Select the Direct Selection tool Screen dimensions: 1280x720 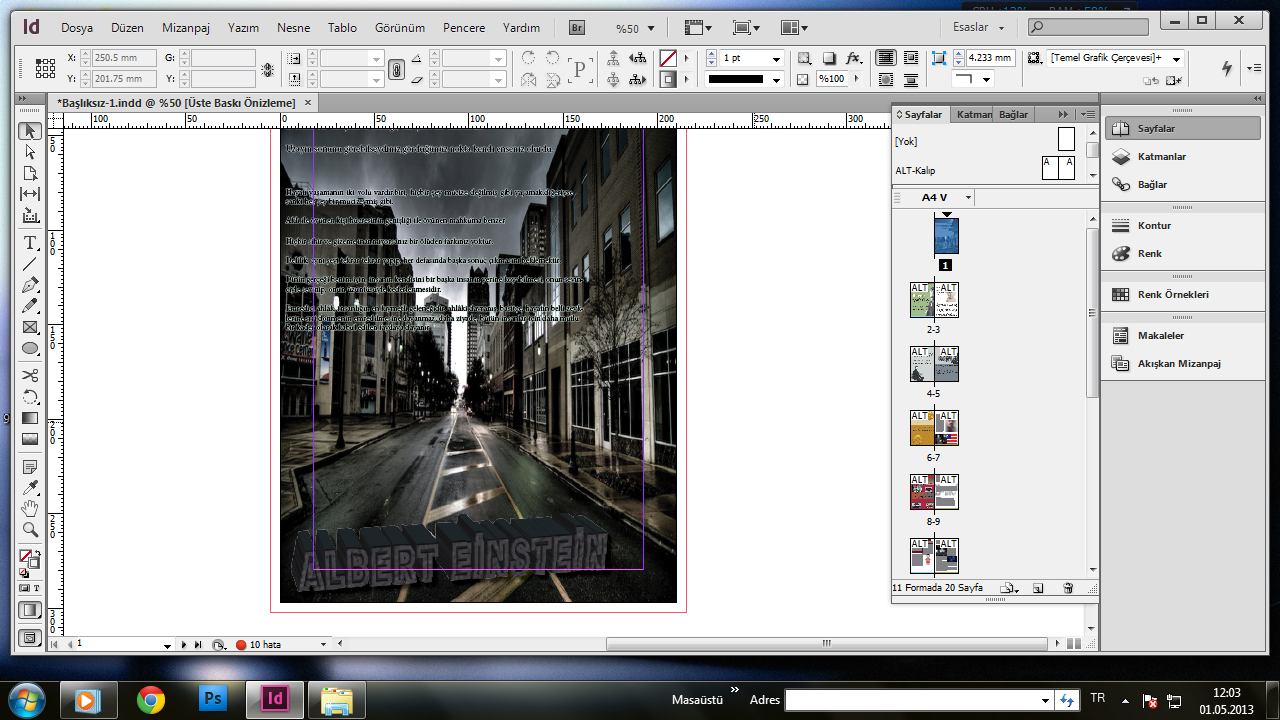tap(30, 152)
